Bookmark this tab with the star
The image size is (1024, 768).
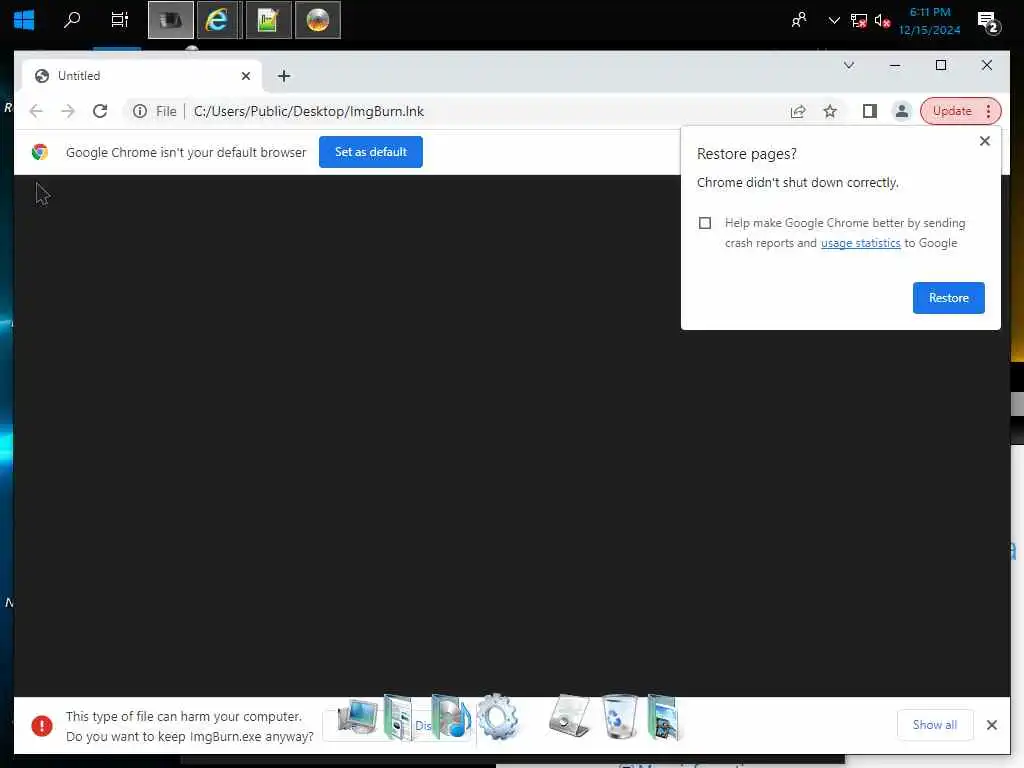830,112
